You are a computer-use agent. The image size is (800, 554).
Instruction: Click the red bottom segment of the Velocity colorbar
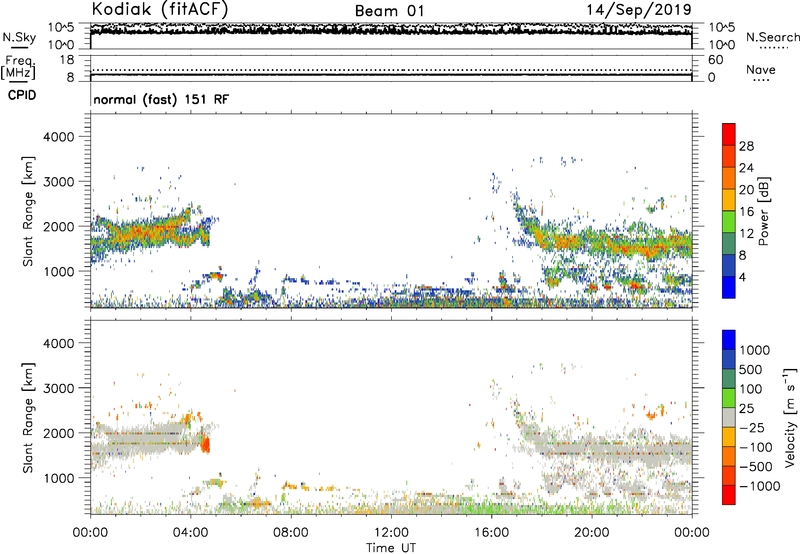[x=729, y=495]
